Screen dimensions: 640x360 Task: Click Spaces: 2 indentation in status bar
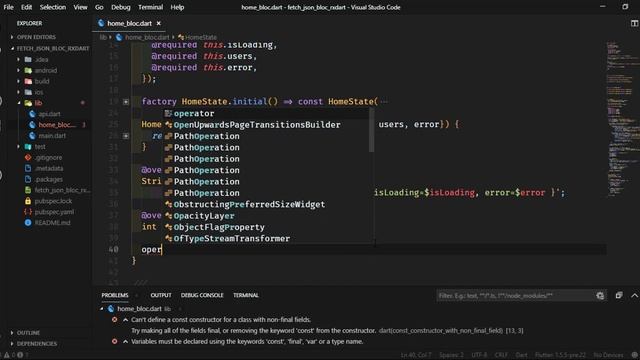(451, 355)
